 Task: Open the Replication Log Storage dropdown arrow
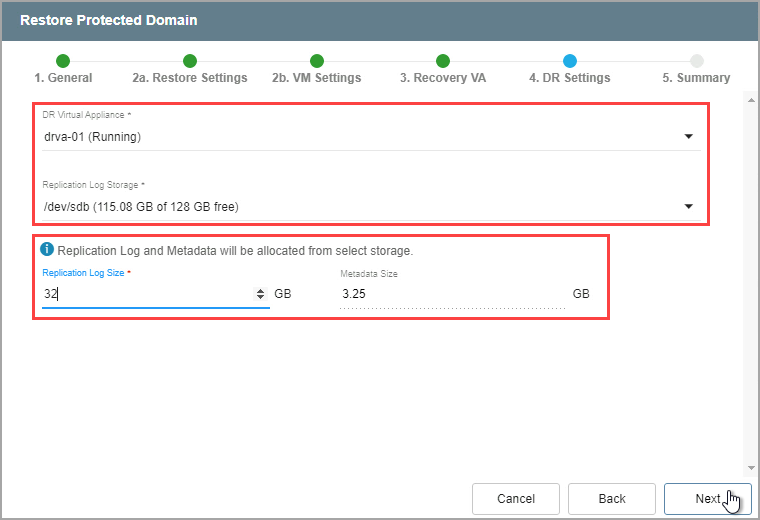[x=688, y=206]
